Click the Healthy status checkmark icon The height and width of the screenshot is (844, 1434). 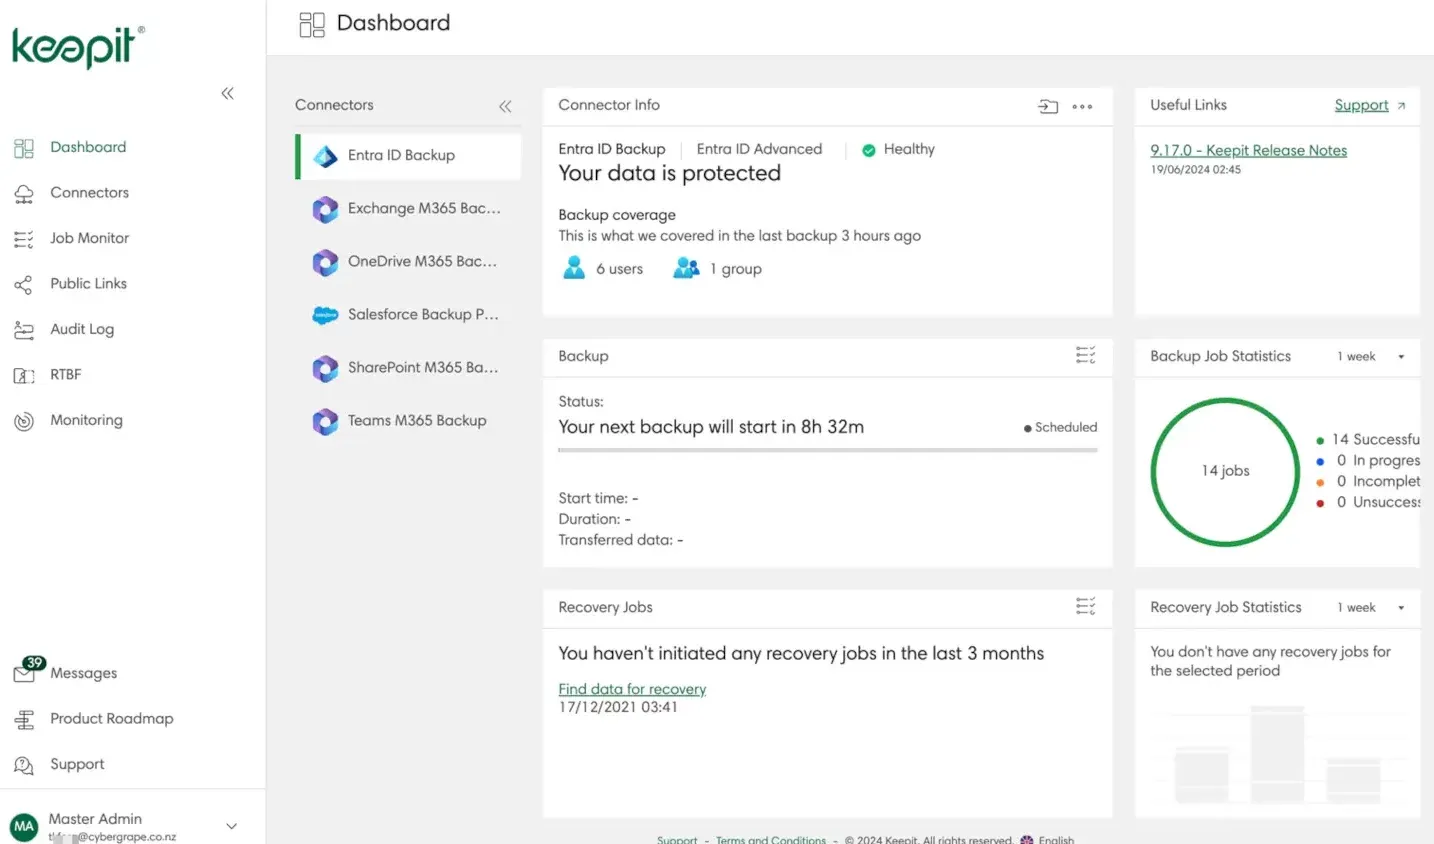click(x=869, y=150)
